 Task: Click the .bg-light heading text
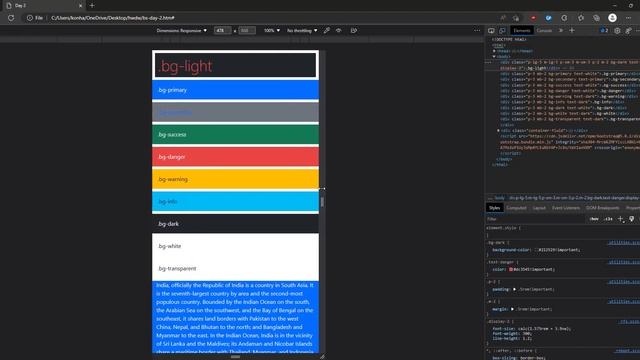(185, 66)
